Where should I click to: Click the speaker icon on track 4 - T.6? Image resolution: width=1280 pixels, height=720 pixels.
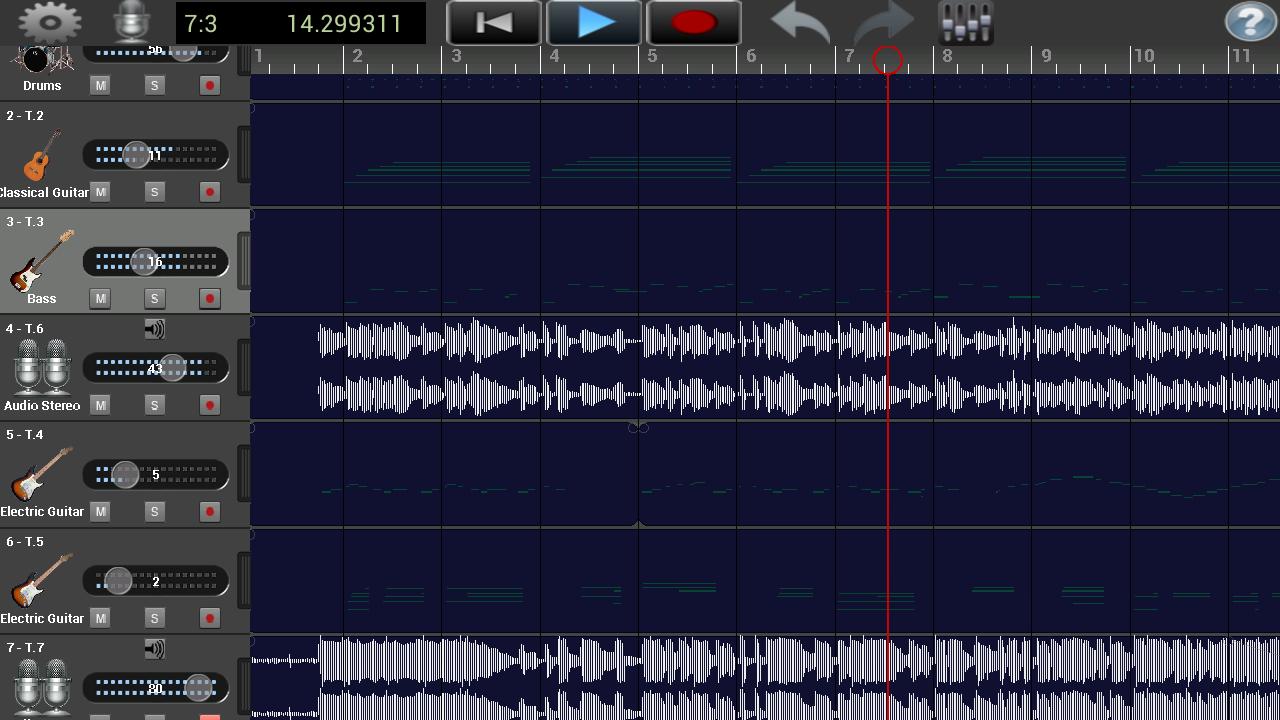click(154, 329)
